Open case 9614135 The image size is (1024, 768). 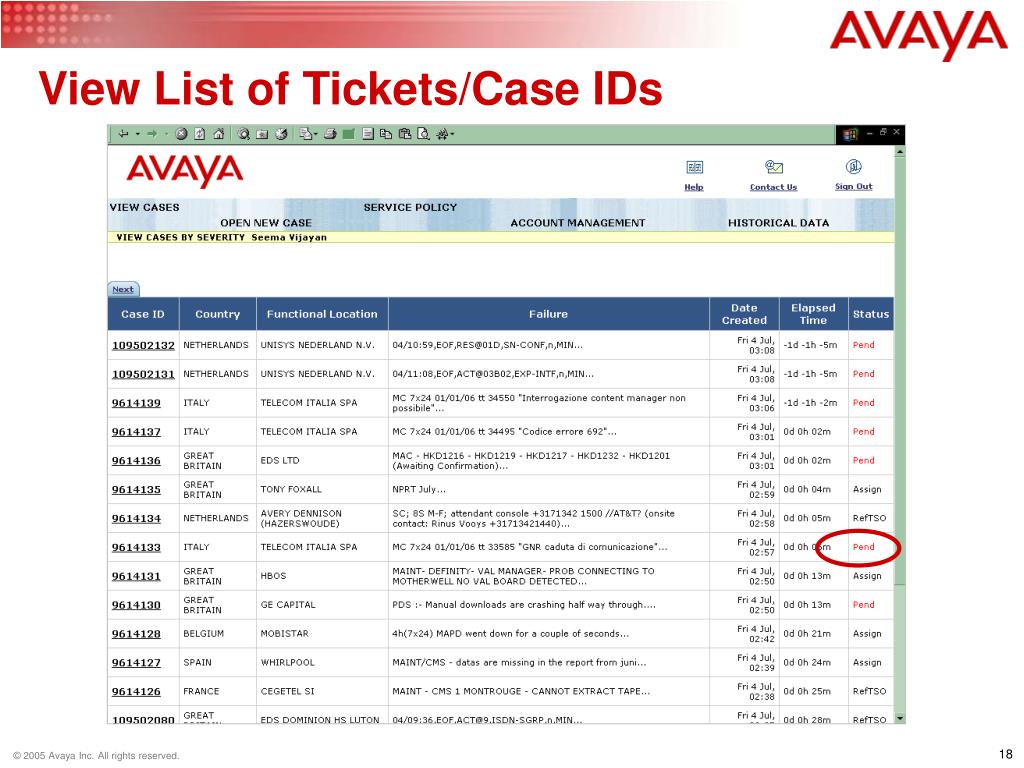pyautogui.click(x=136, y=490)
